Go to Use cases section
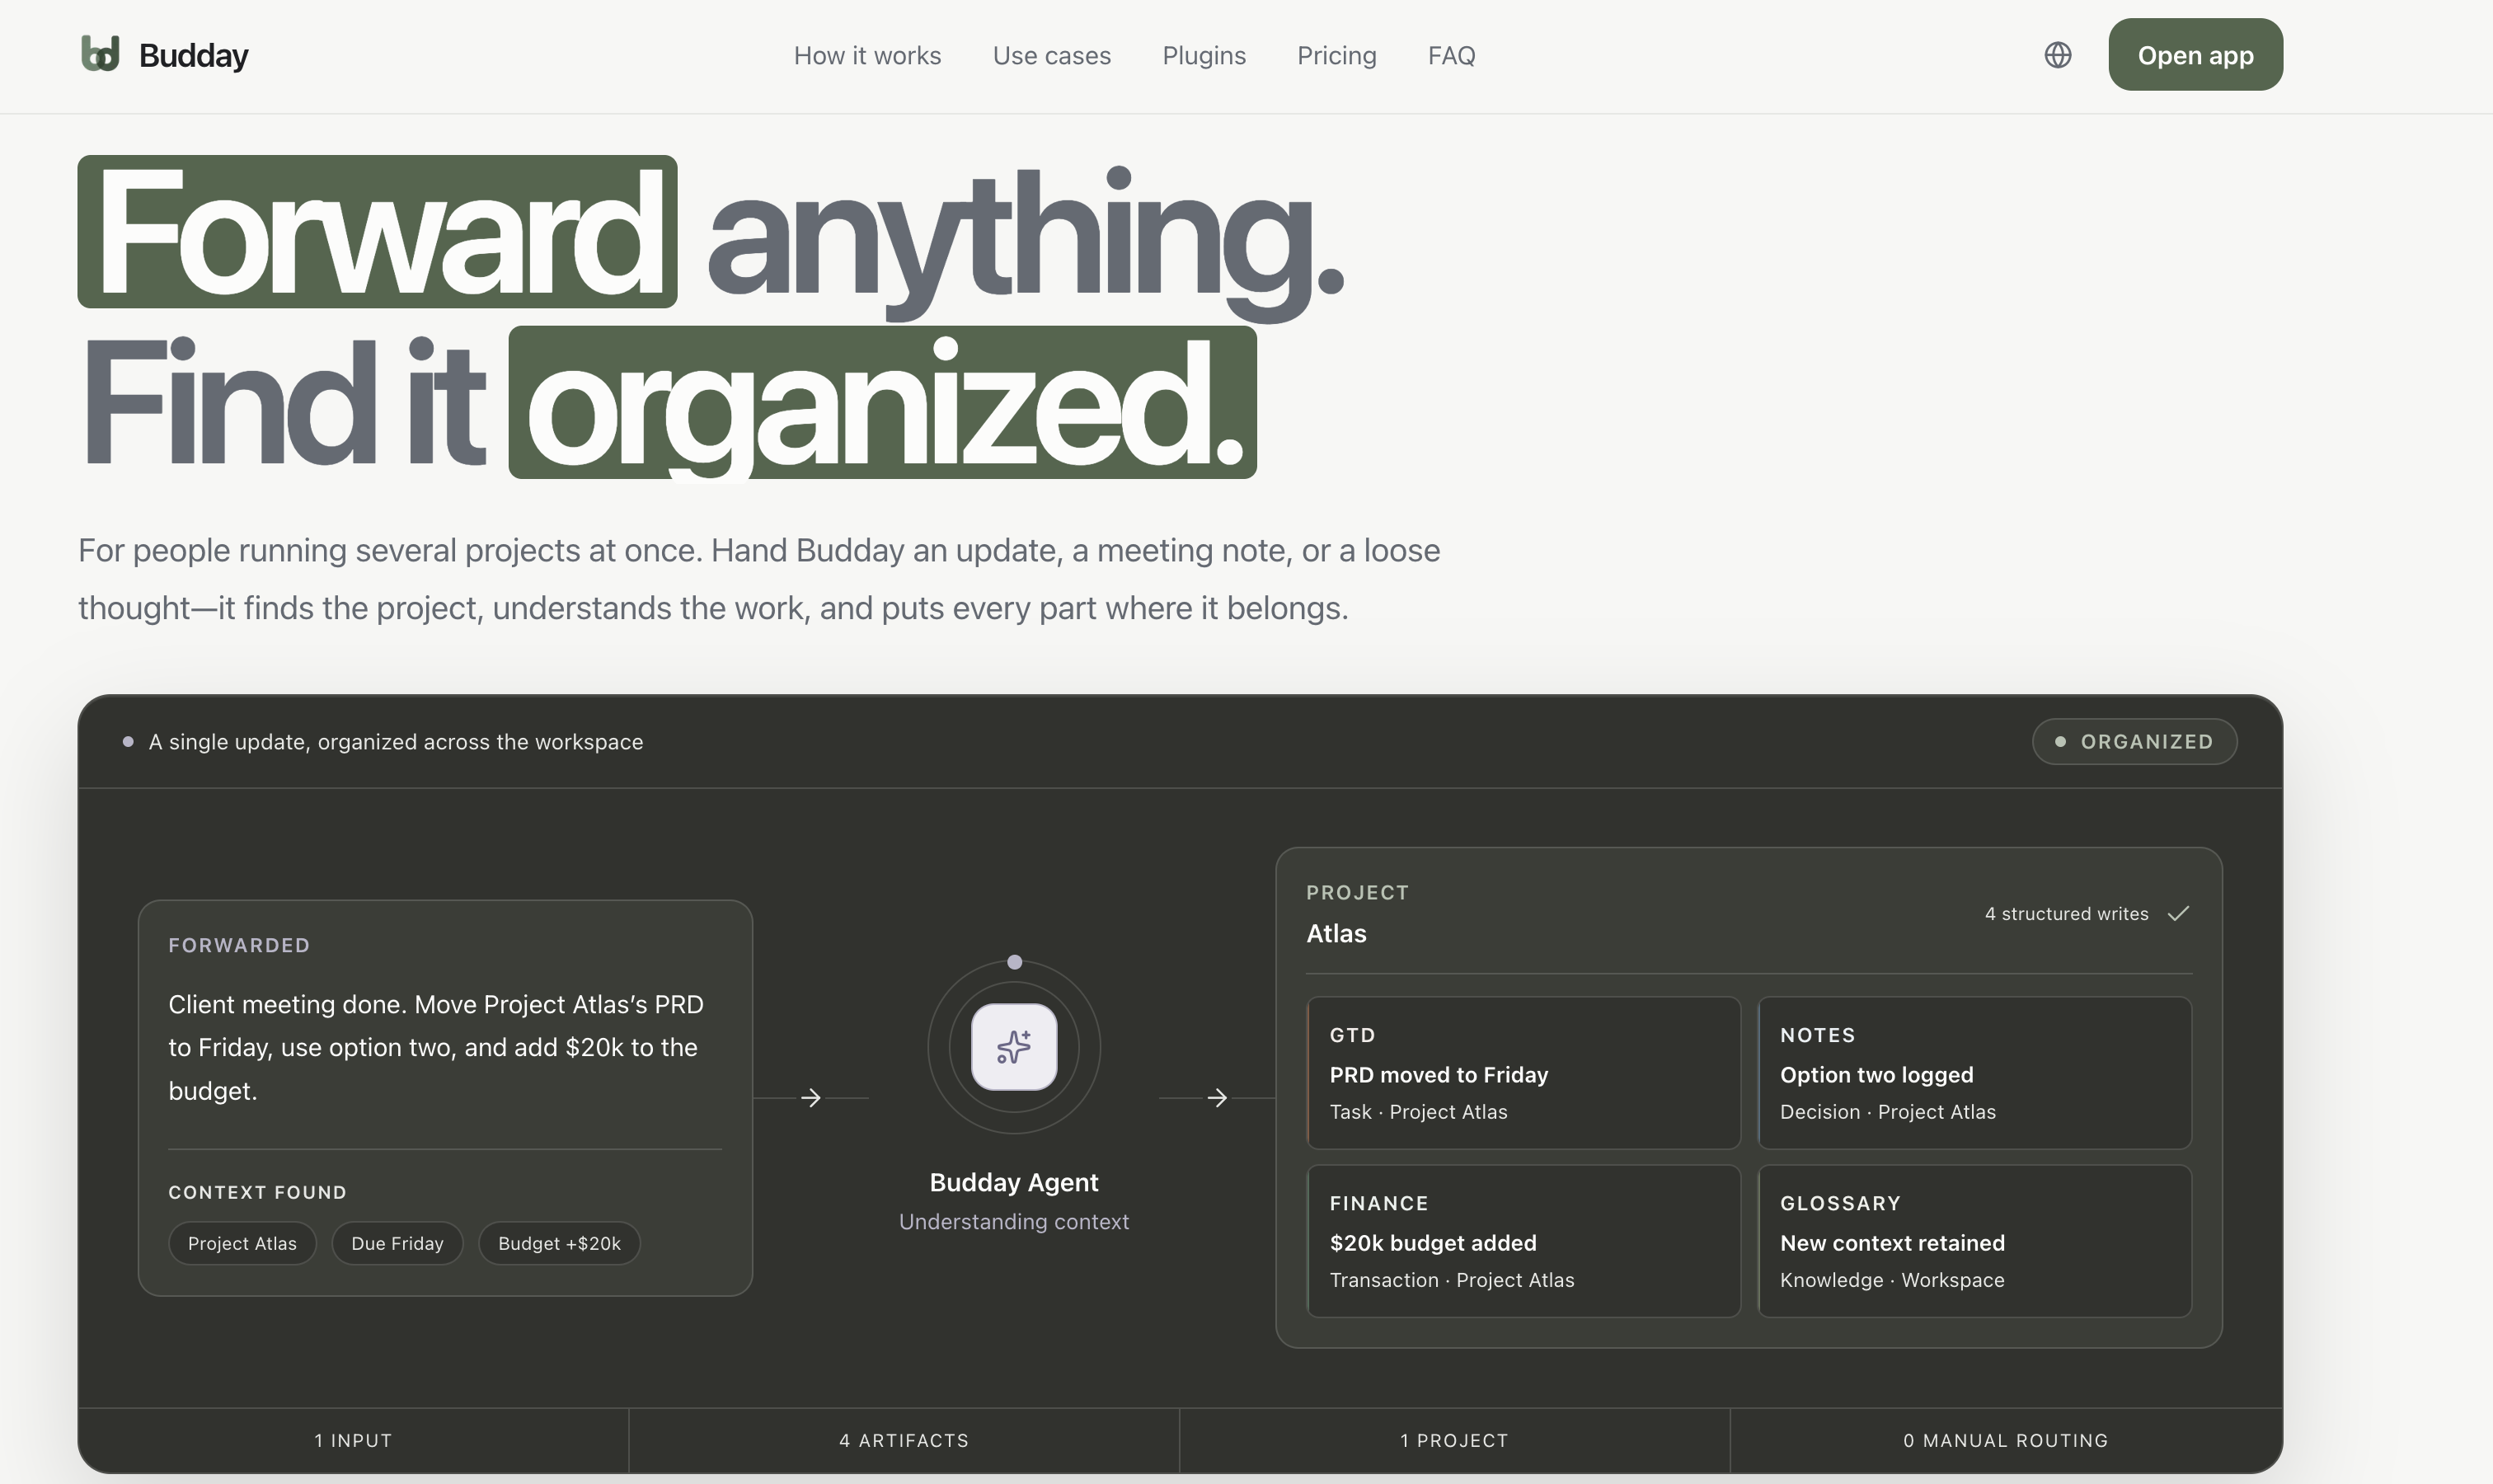2493x1484 pixels. 1051,56
